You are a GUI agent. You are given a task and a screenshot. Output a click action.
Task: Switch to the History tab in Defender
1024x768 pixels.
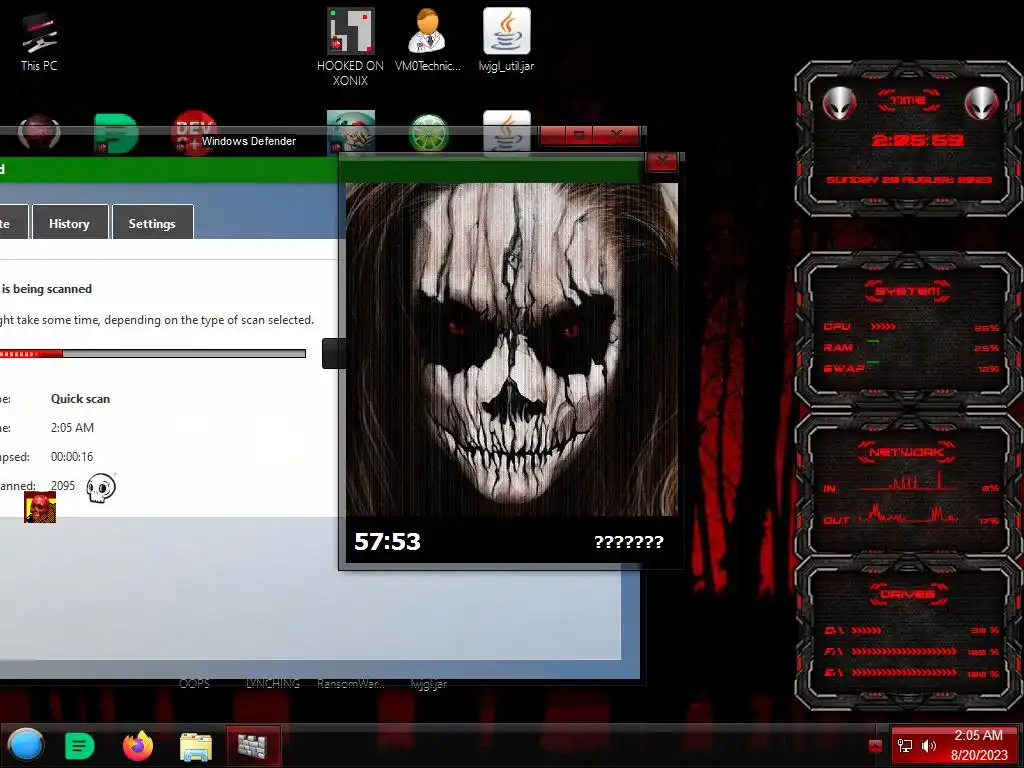click(x=69, y=223)
